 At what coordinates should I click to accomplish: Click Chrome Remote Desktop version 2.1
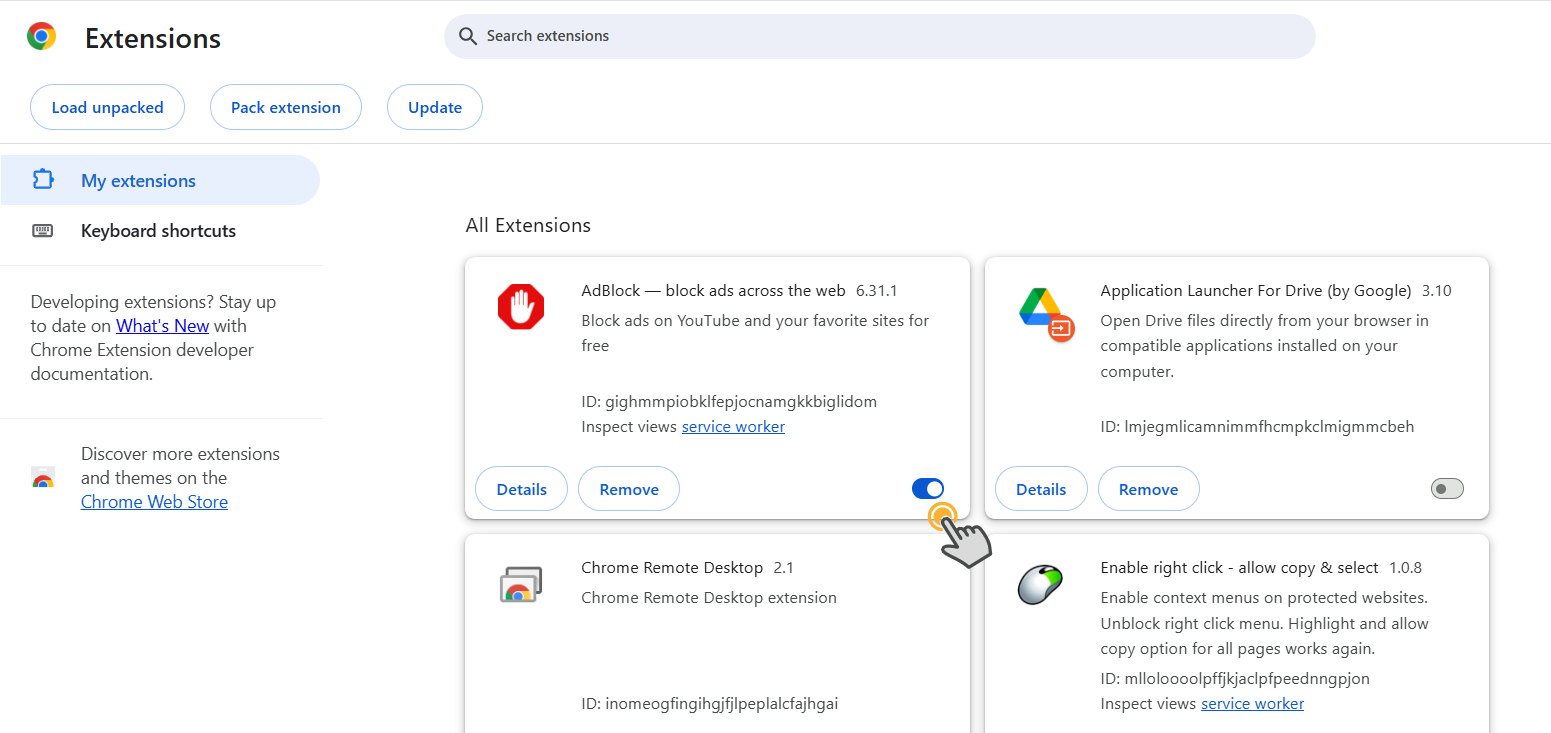tap(784, 568)
